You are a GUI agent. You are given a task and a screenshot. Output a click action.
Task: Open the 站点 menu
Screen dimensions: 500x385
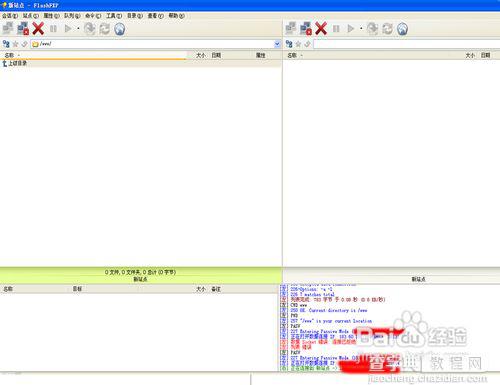31,16
